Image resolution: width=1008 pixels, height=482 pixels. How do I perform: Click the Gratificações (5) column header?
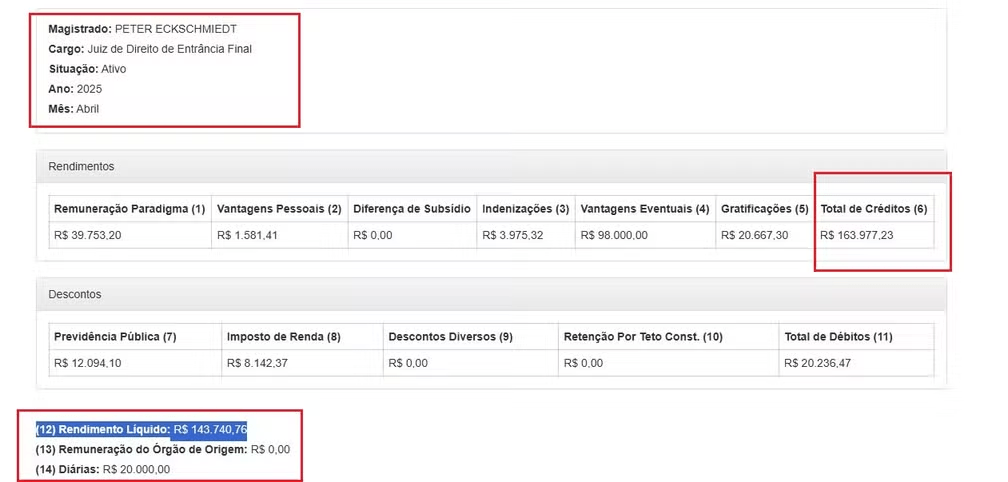[764, 209]
